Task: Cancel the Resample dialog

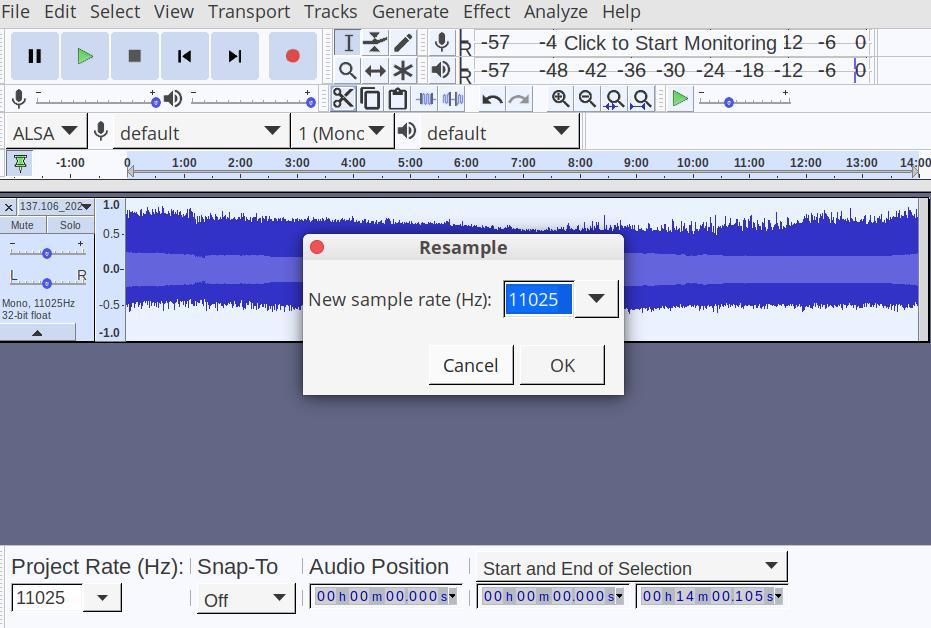Action: tap(470, 365)
